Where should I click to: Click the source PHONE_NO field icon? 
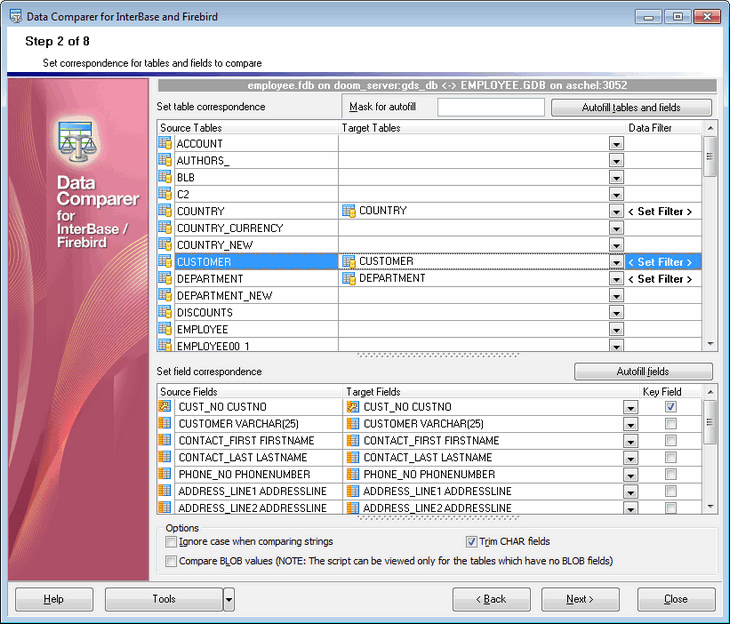coord(165,474)
